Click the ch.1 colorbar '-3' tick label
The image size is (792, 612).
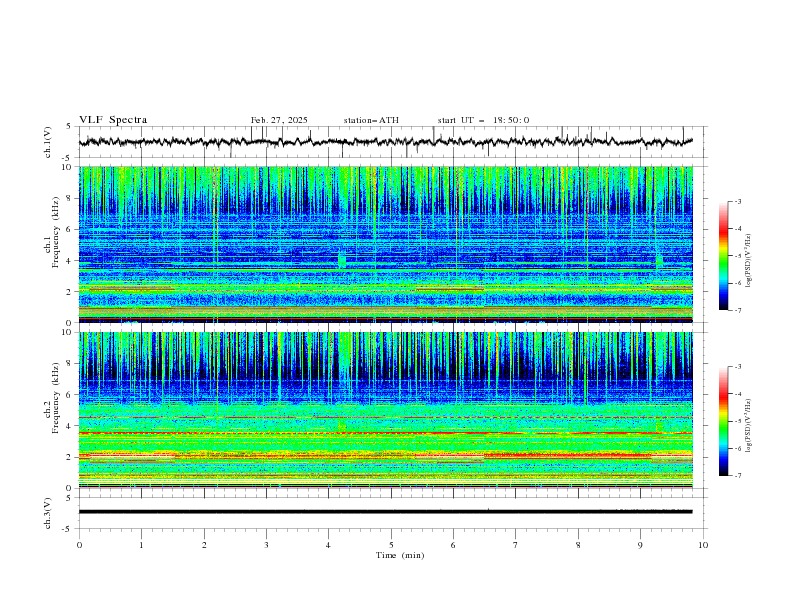[x=737, y=201]
